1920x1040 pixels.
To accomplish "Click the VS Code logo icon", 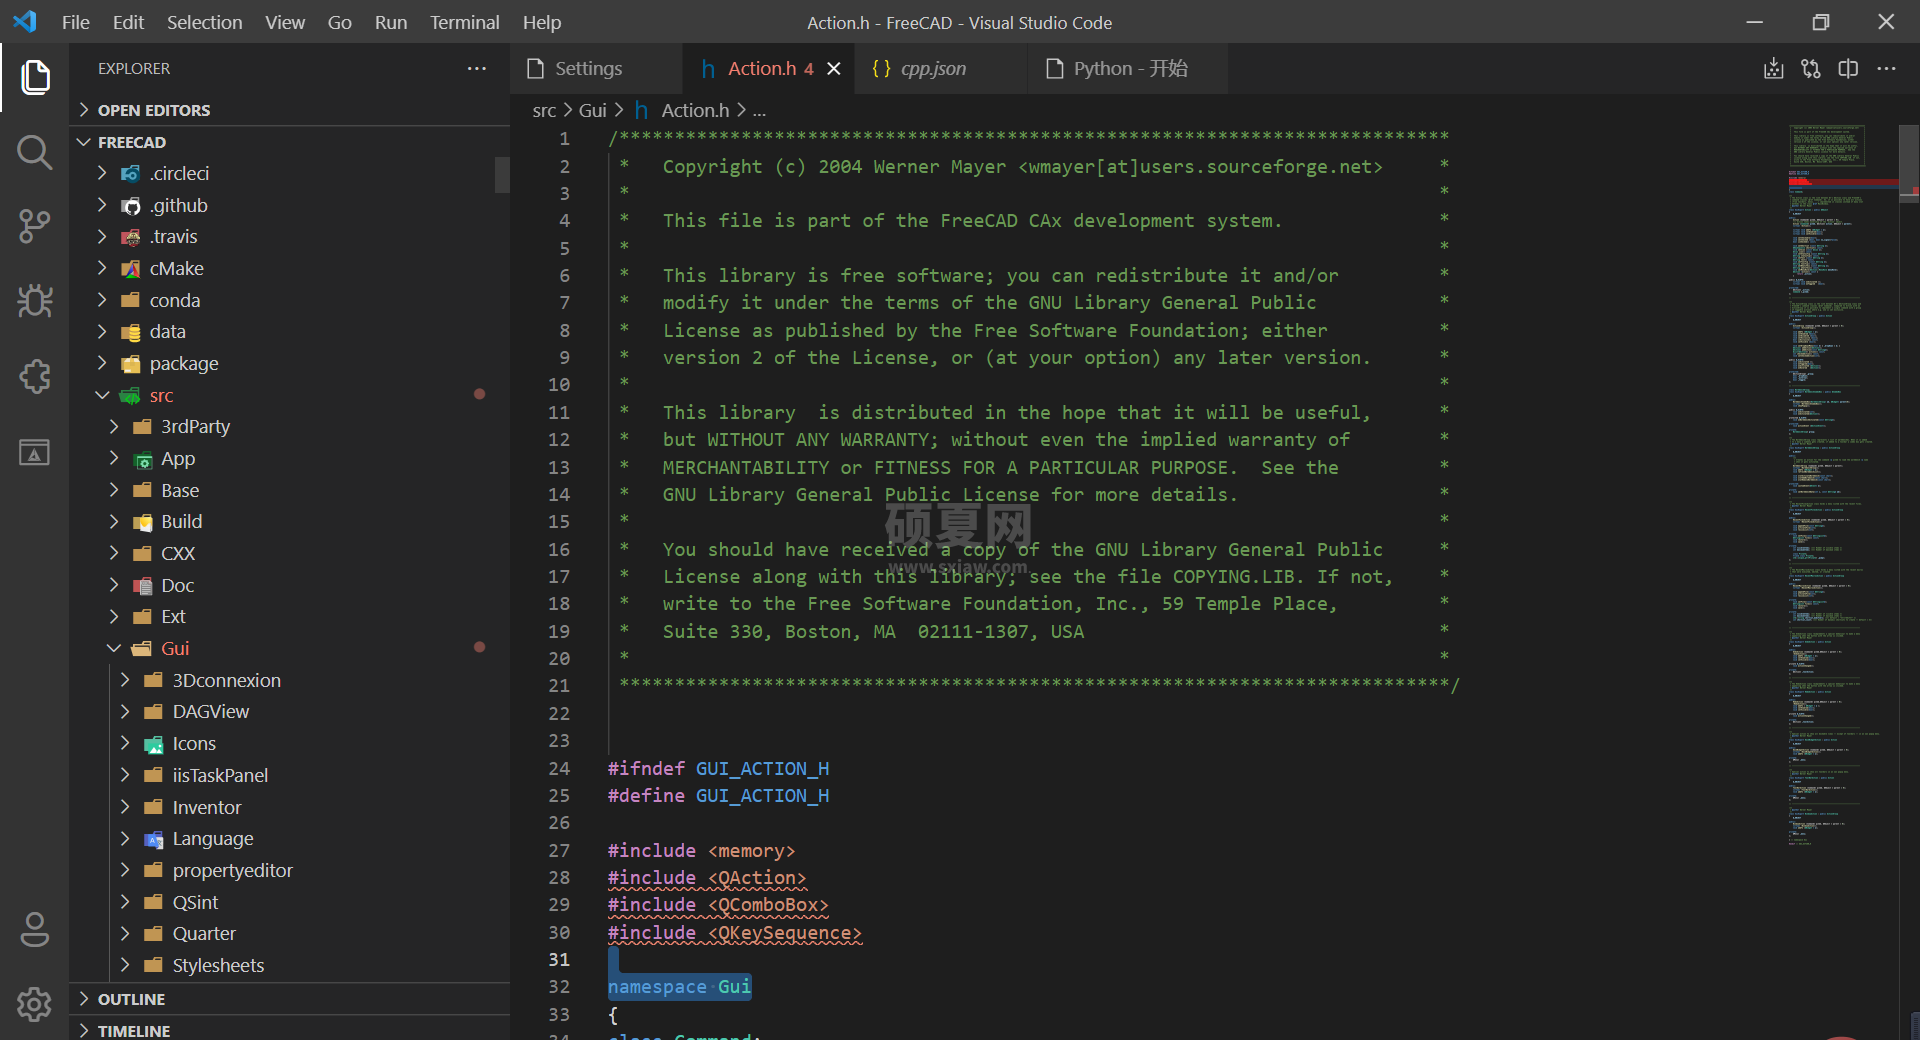I will pyautogui.click(x=25, y=22).
